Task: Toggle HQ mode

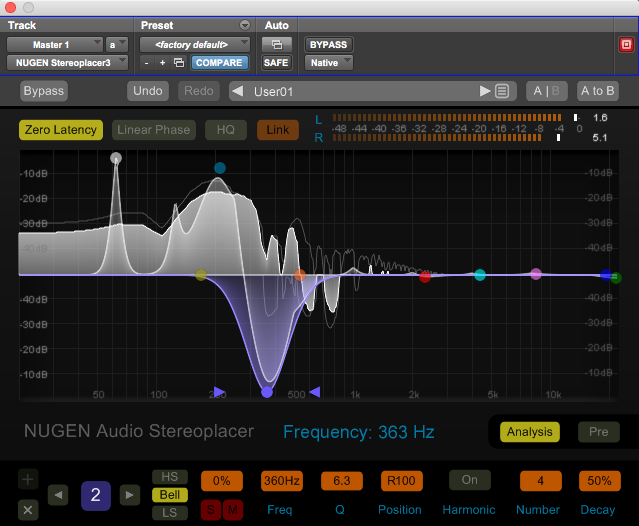Action: coord(226,130)
